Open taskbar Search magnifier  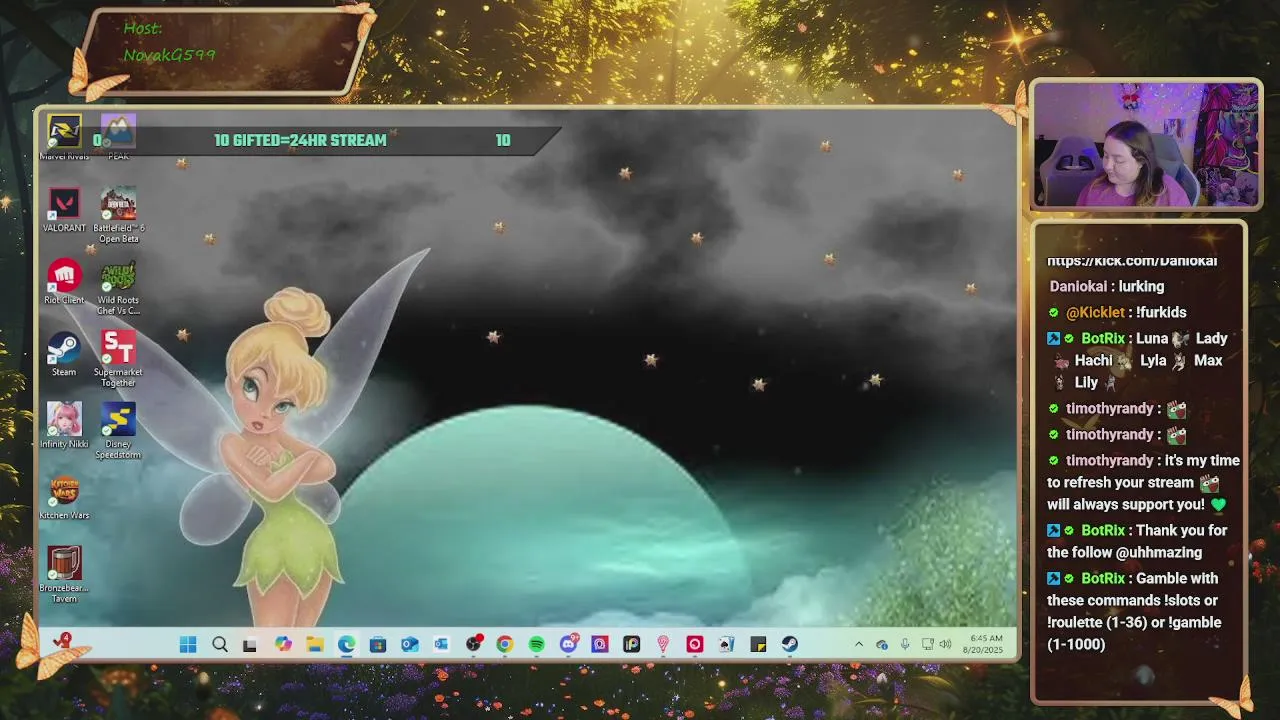[220, 645]
